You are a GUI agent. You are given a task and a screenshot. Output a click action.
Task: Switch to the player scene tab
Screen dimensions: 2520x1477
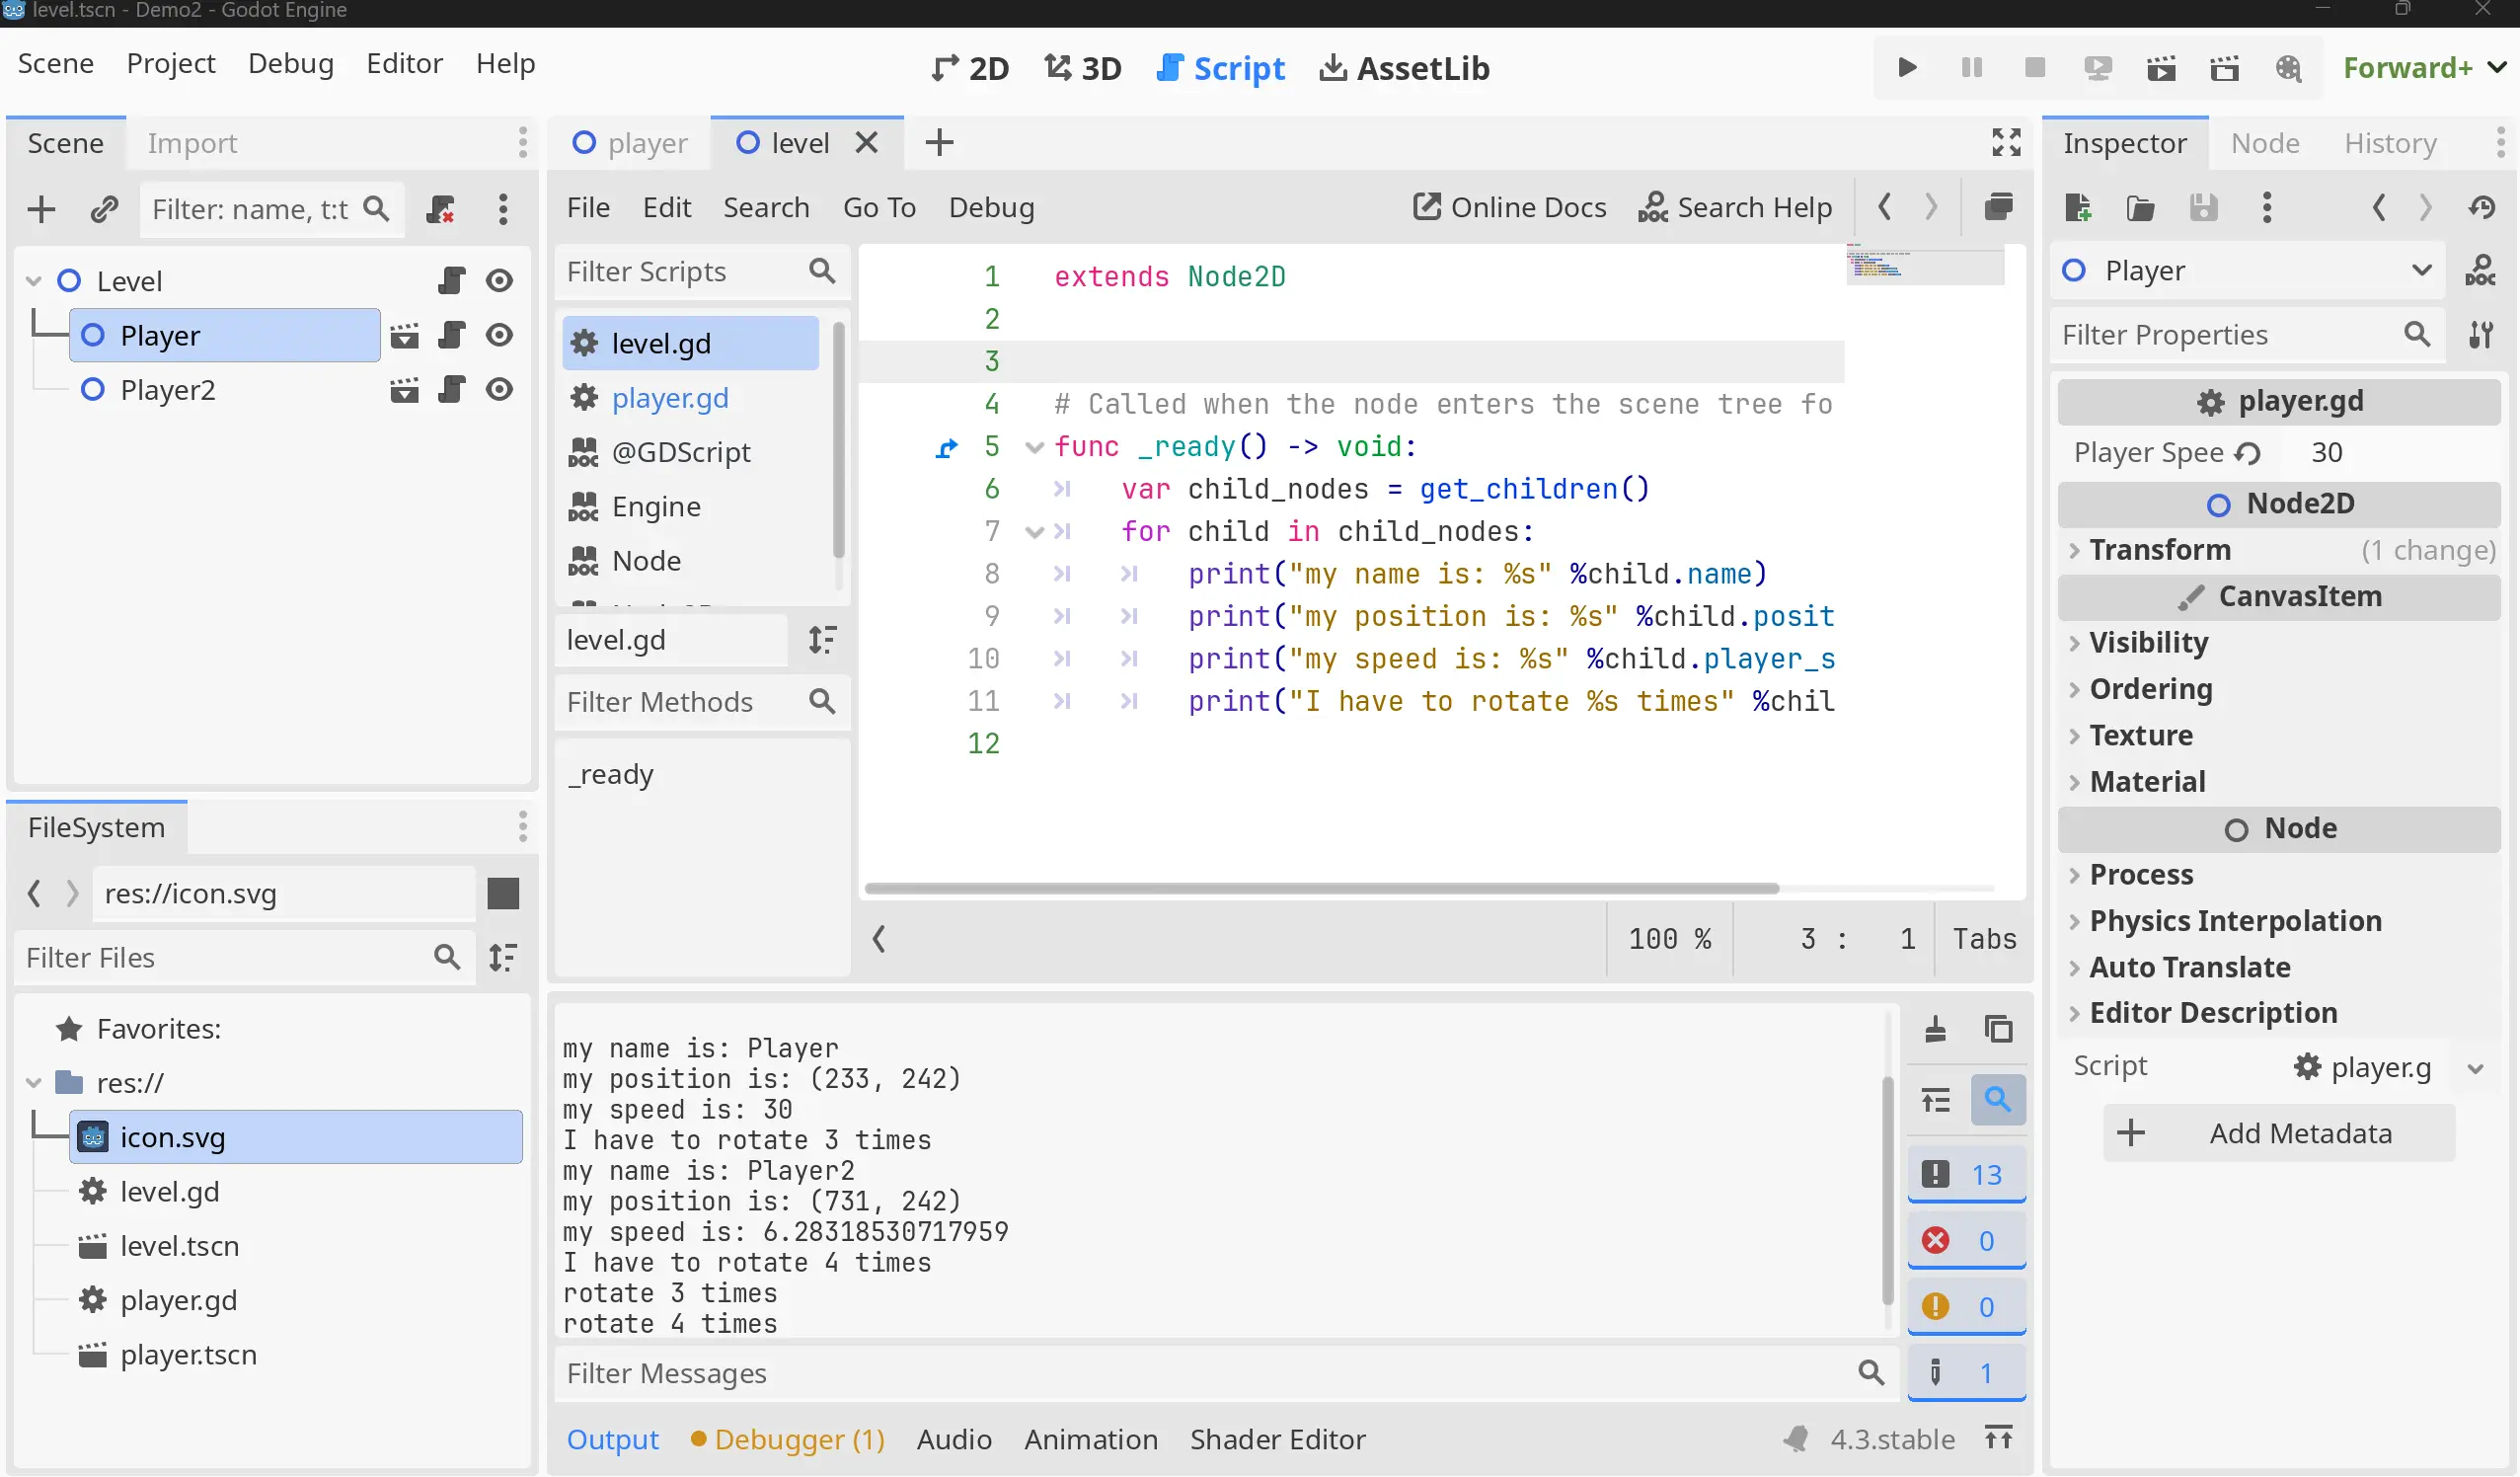[630, 143]
